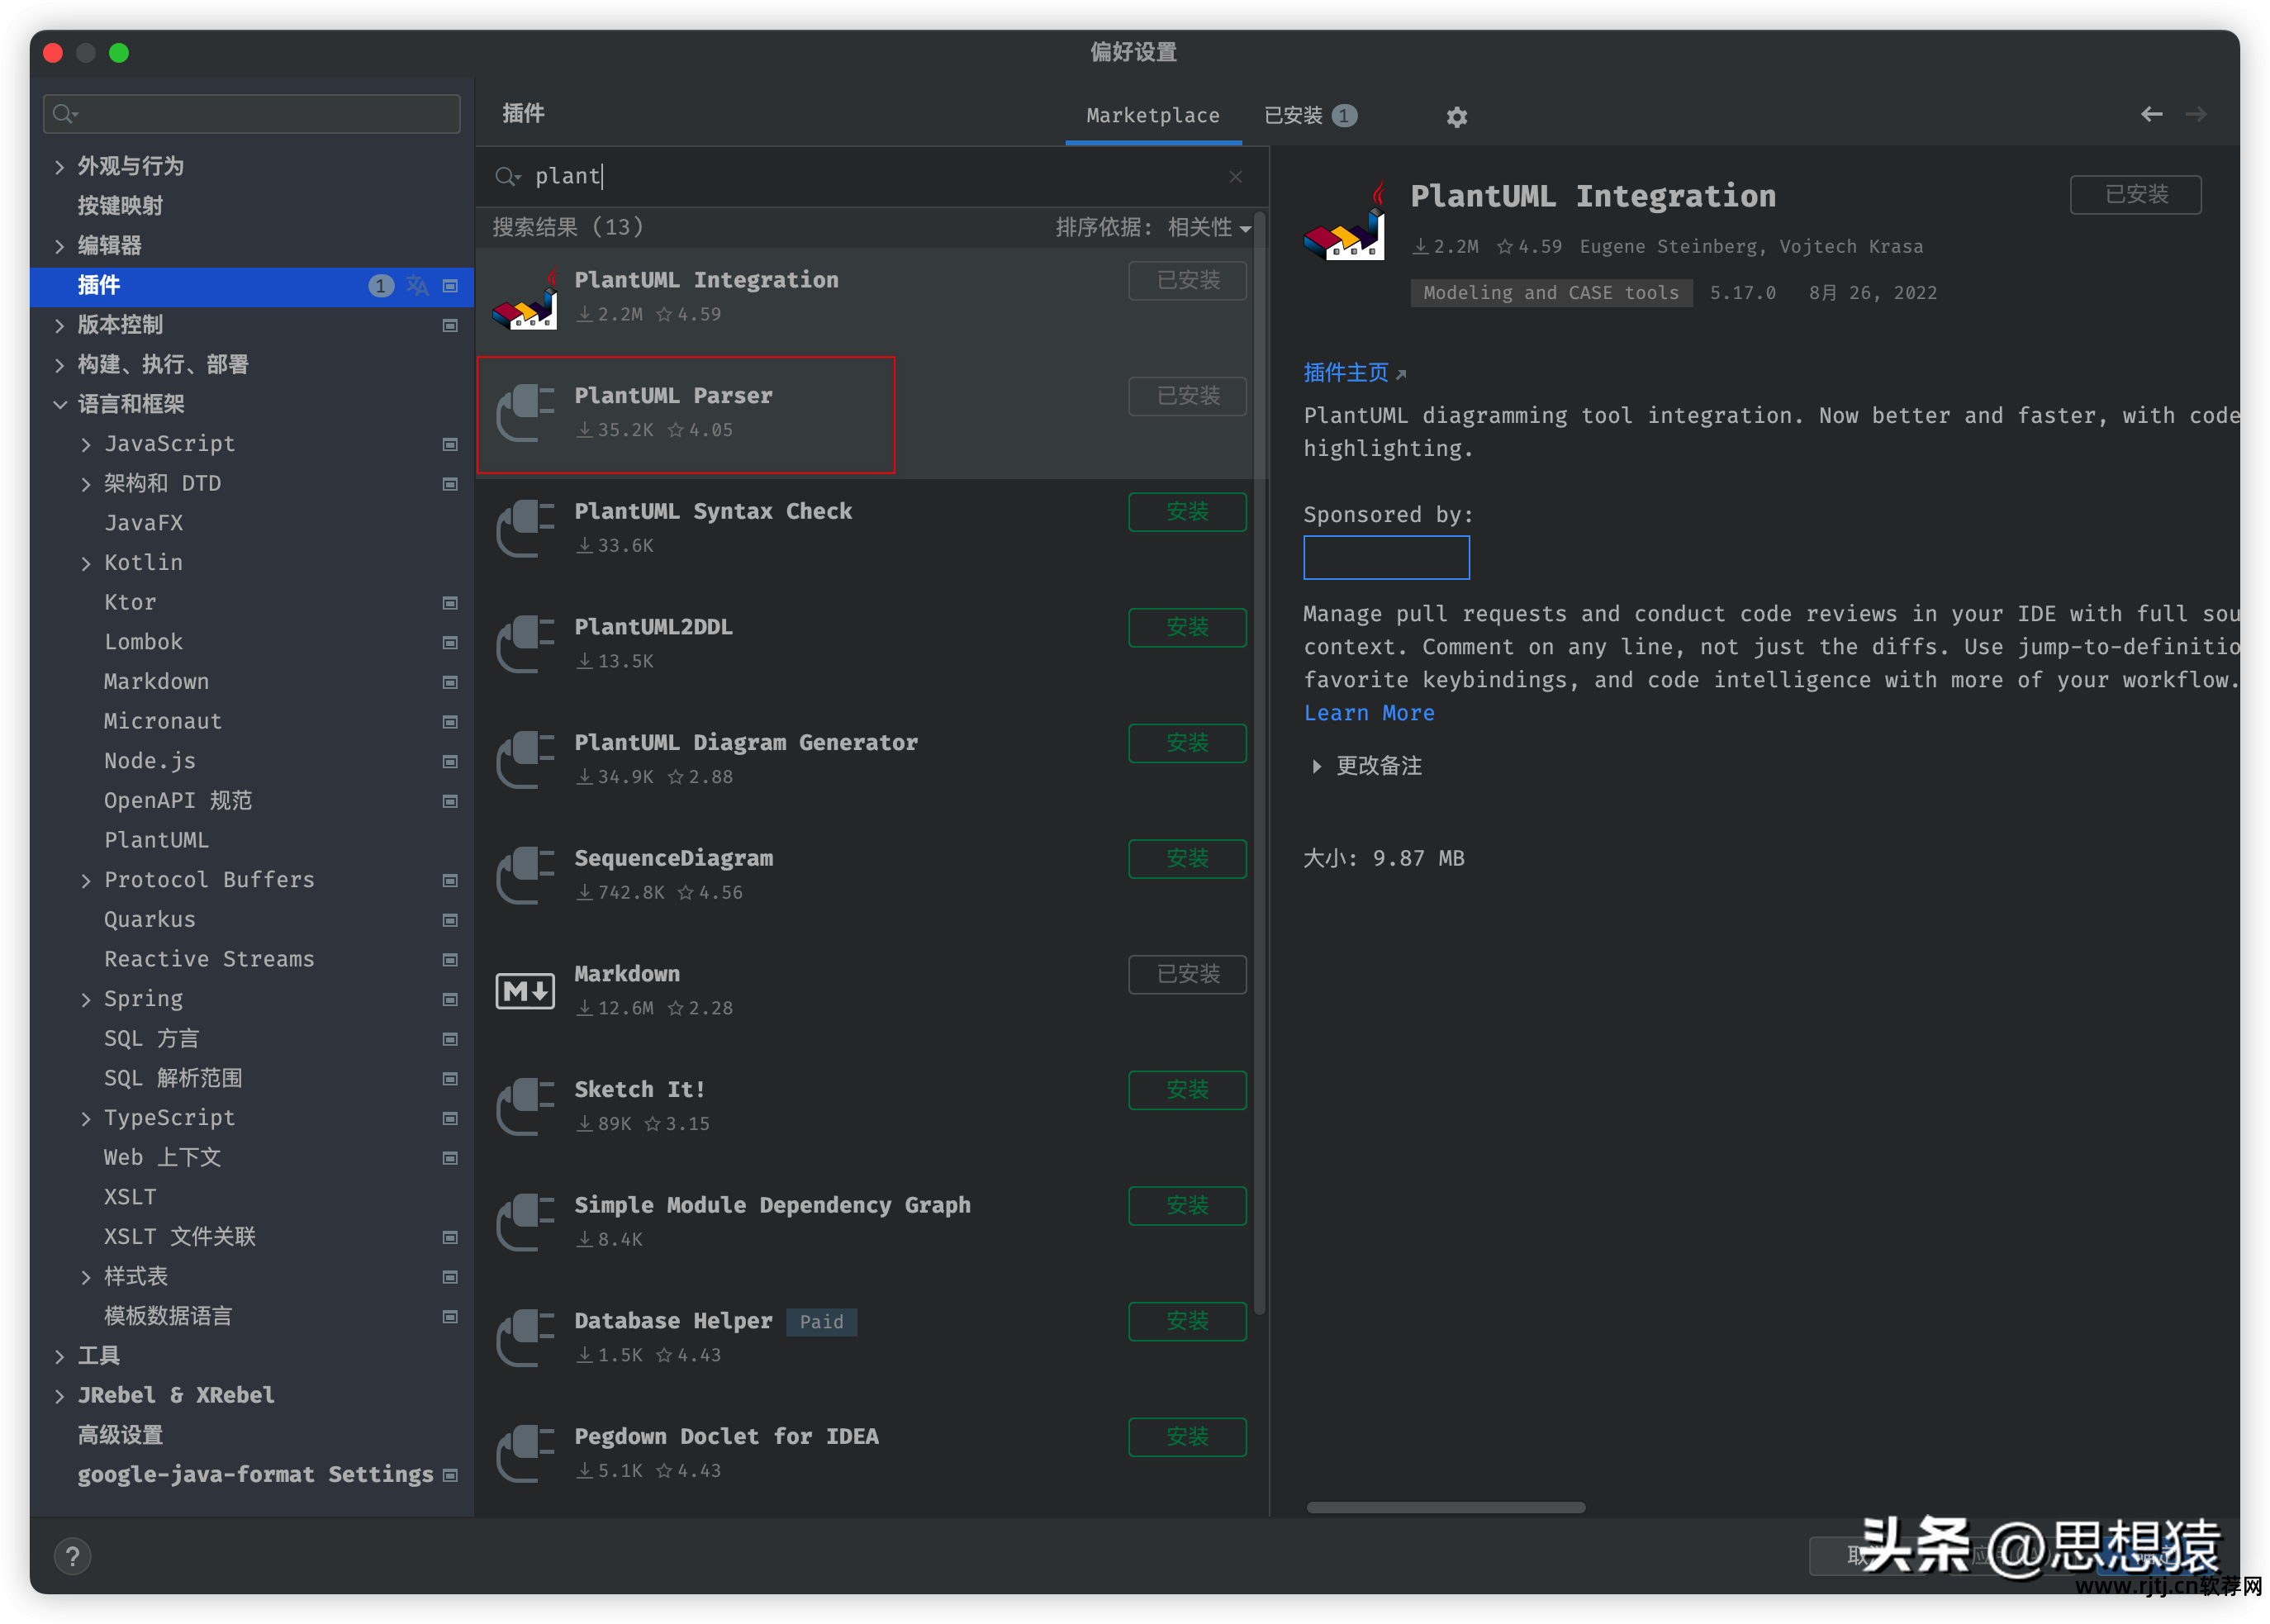Open Reactive Streams settings page
Viewport: 2270px width, 1624px height.
click(x=209, y=959)
